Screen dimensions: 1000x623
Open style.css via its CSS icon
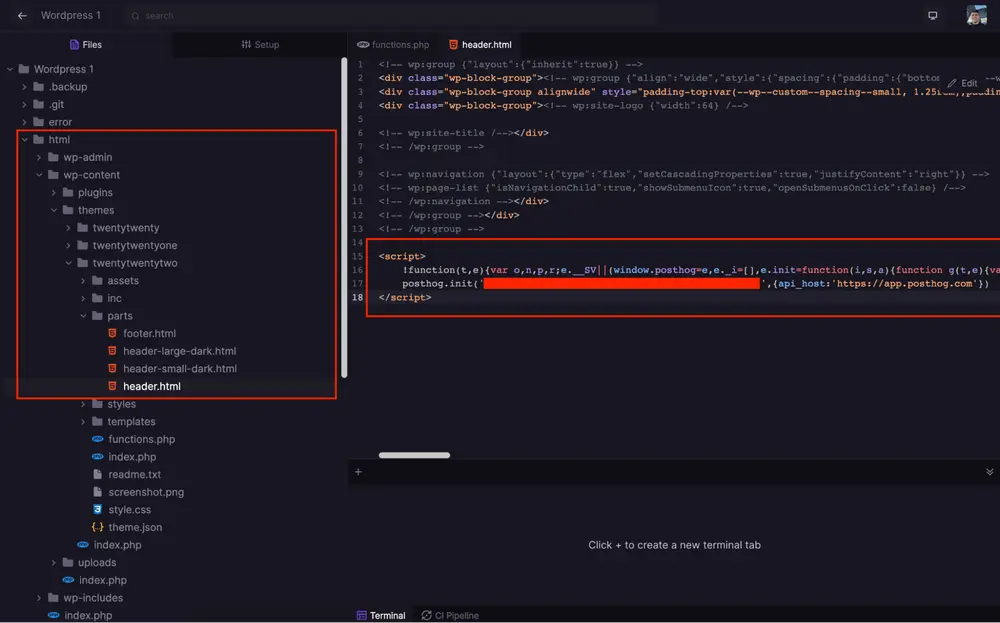tap(98, 509)
